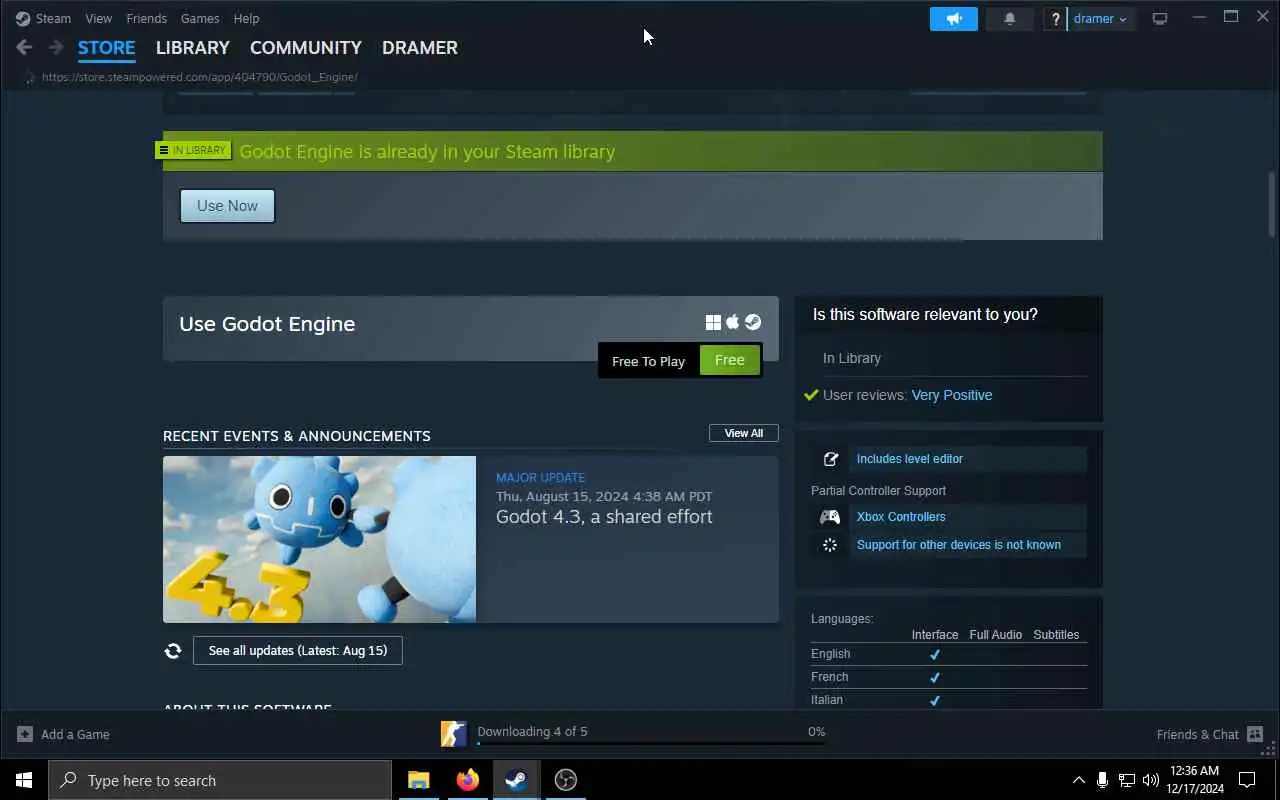Screen dimensions: 1280x800
Task: Click the English language row
Action: click(x=949, y=654)
